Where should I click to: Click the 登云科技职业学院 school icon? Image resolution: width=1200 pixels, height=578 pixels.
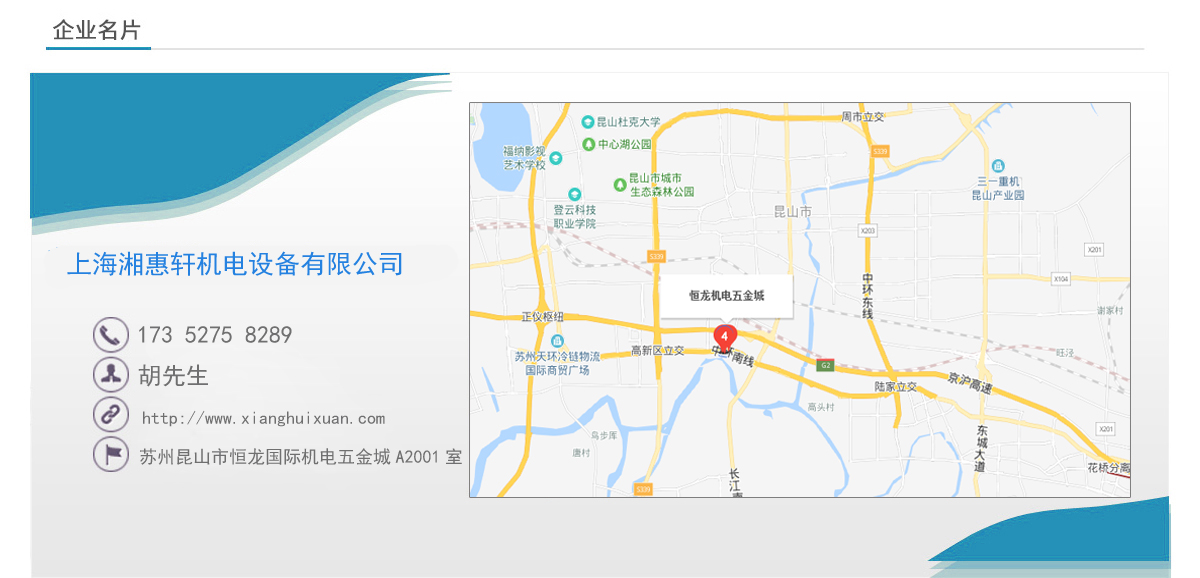point(574,194)
